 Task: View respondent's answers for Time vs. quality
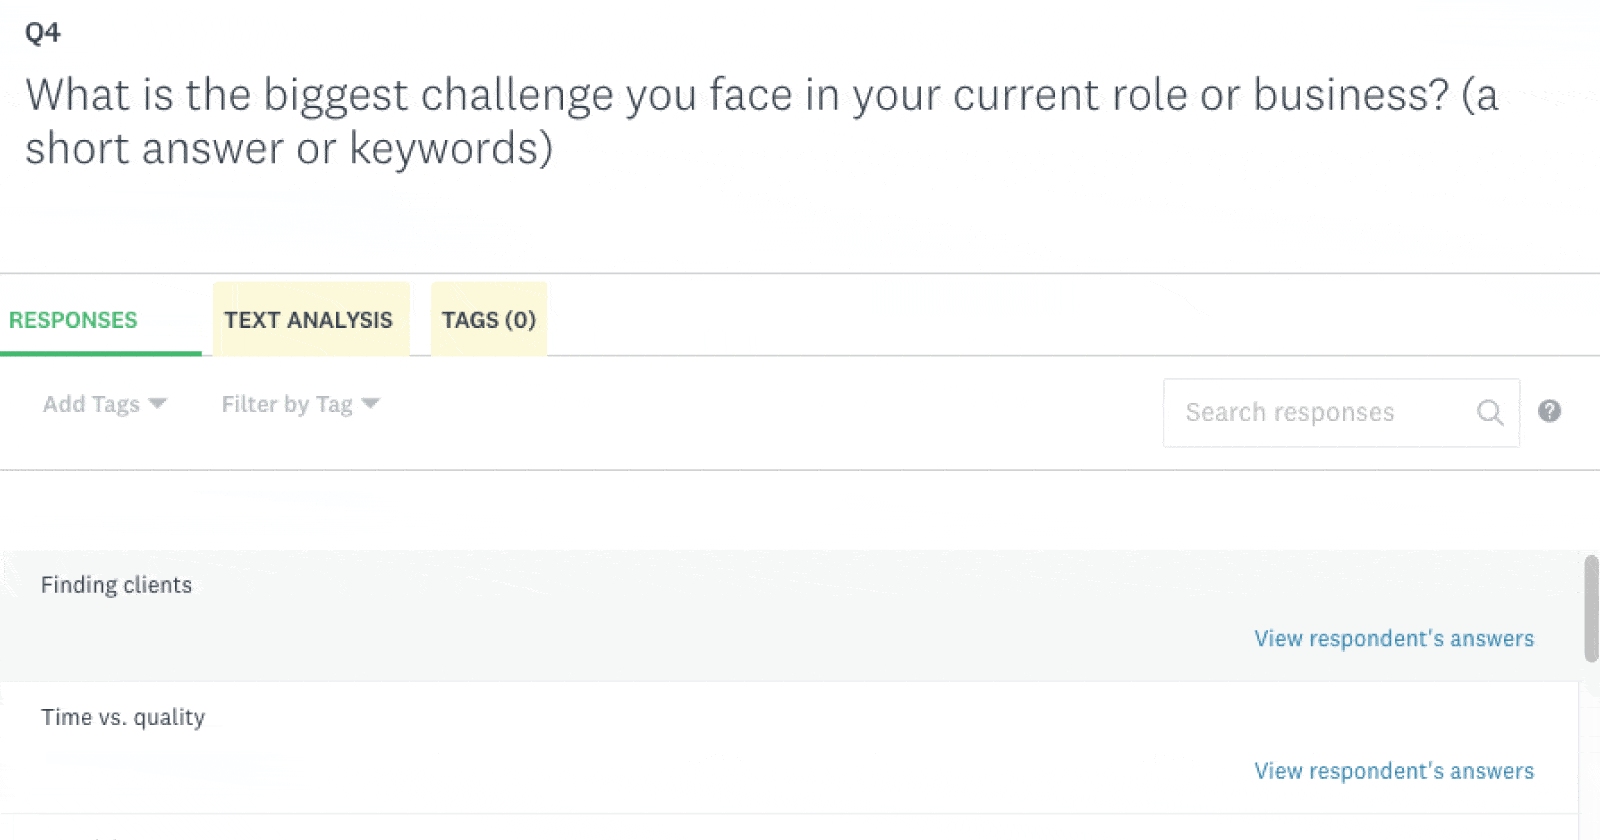tap(1393, 771)
